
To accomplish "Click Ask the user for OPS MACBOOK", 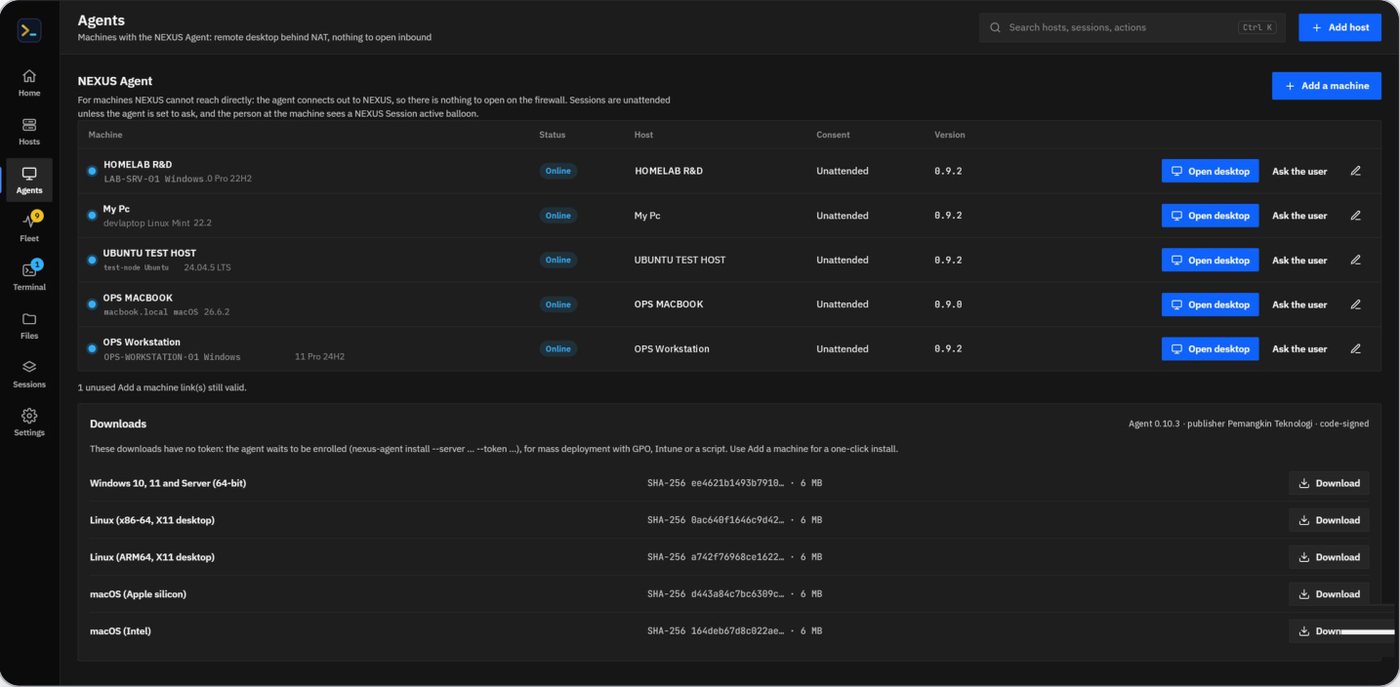I will [1299, 305].
